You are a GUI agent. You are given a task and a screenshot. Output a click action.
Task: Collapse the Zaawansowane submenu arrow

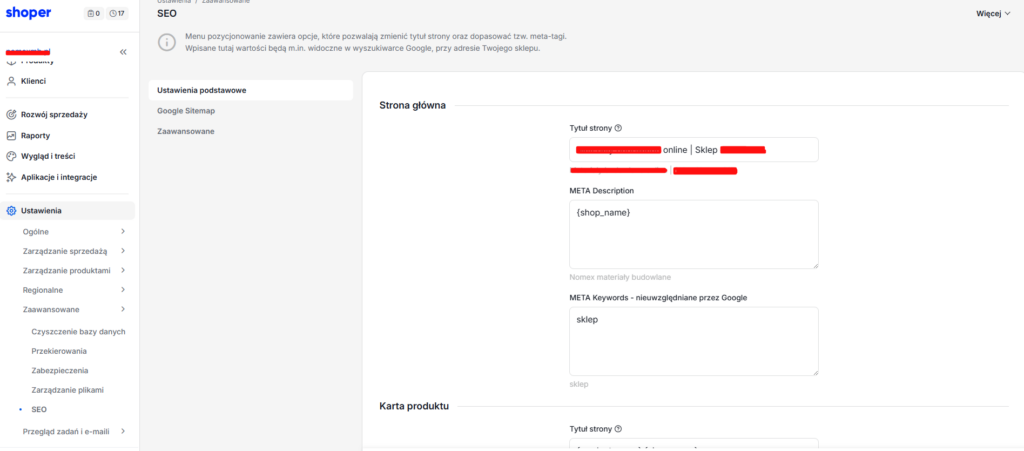pyautogui.click(x=123, y=309)
